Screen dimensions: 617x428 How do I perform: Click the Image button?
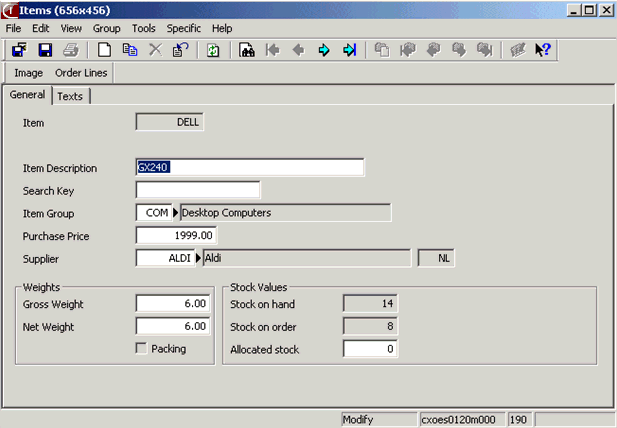pyautogui.click(x=29, y=73)
